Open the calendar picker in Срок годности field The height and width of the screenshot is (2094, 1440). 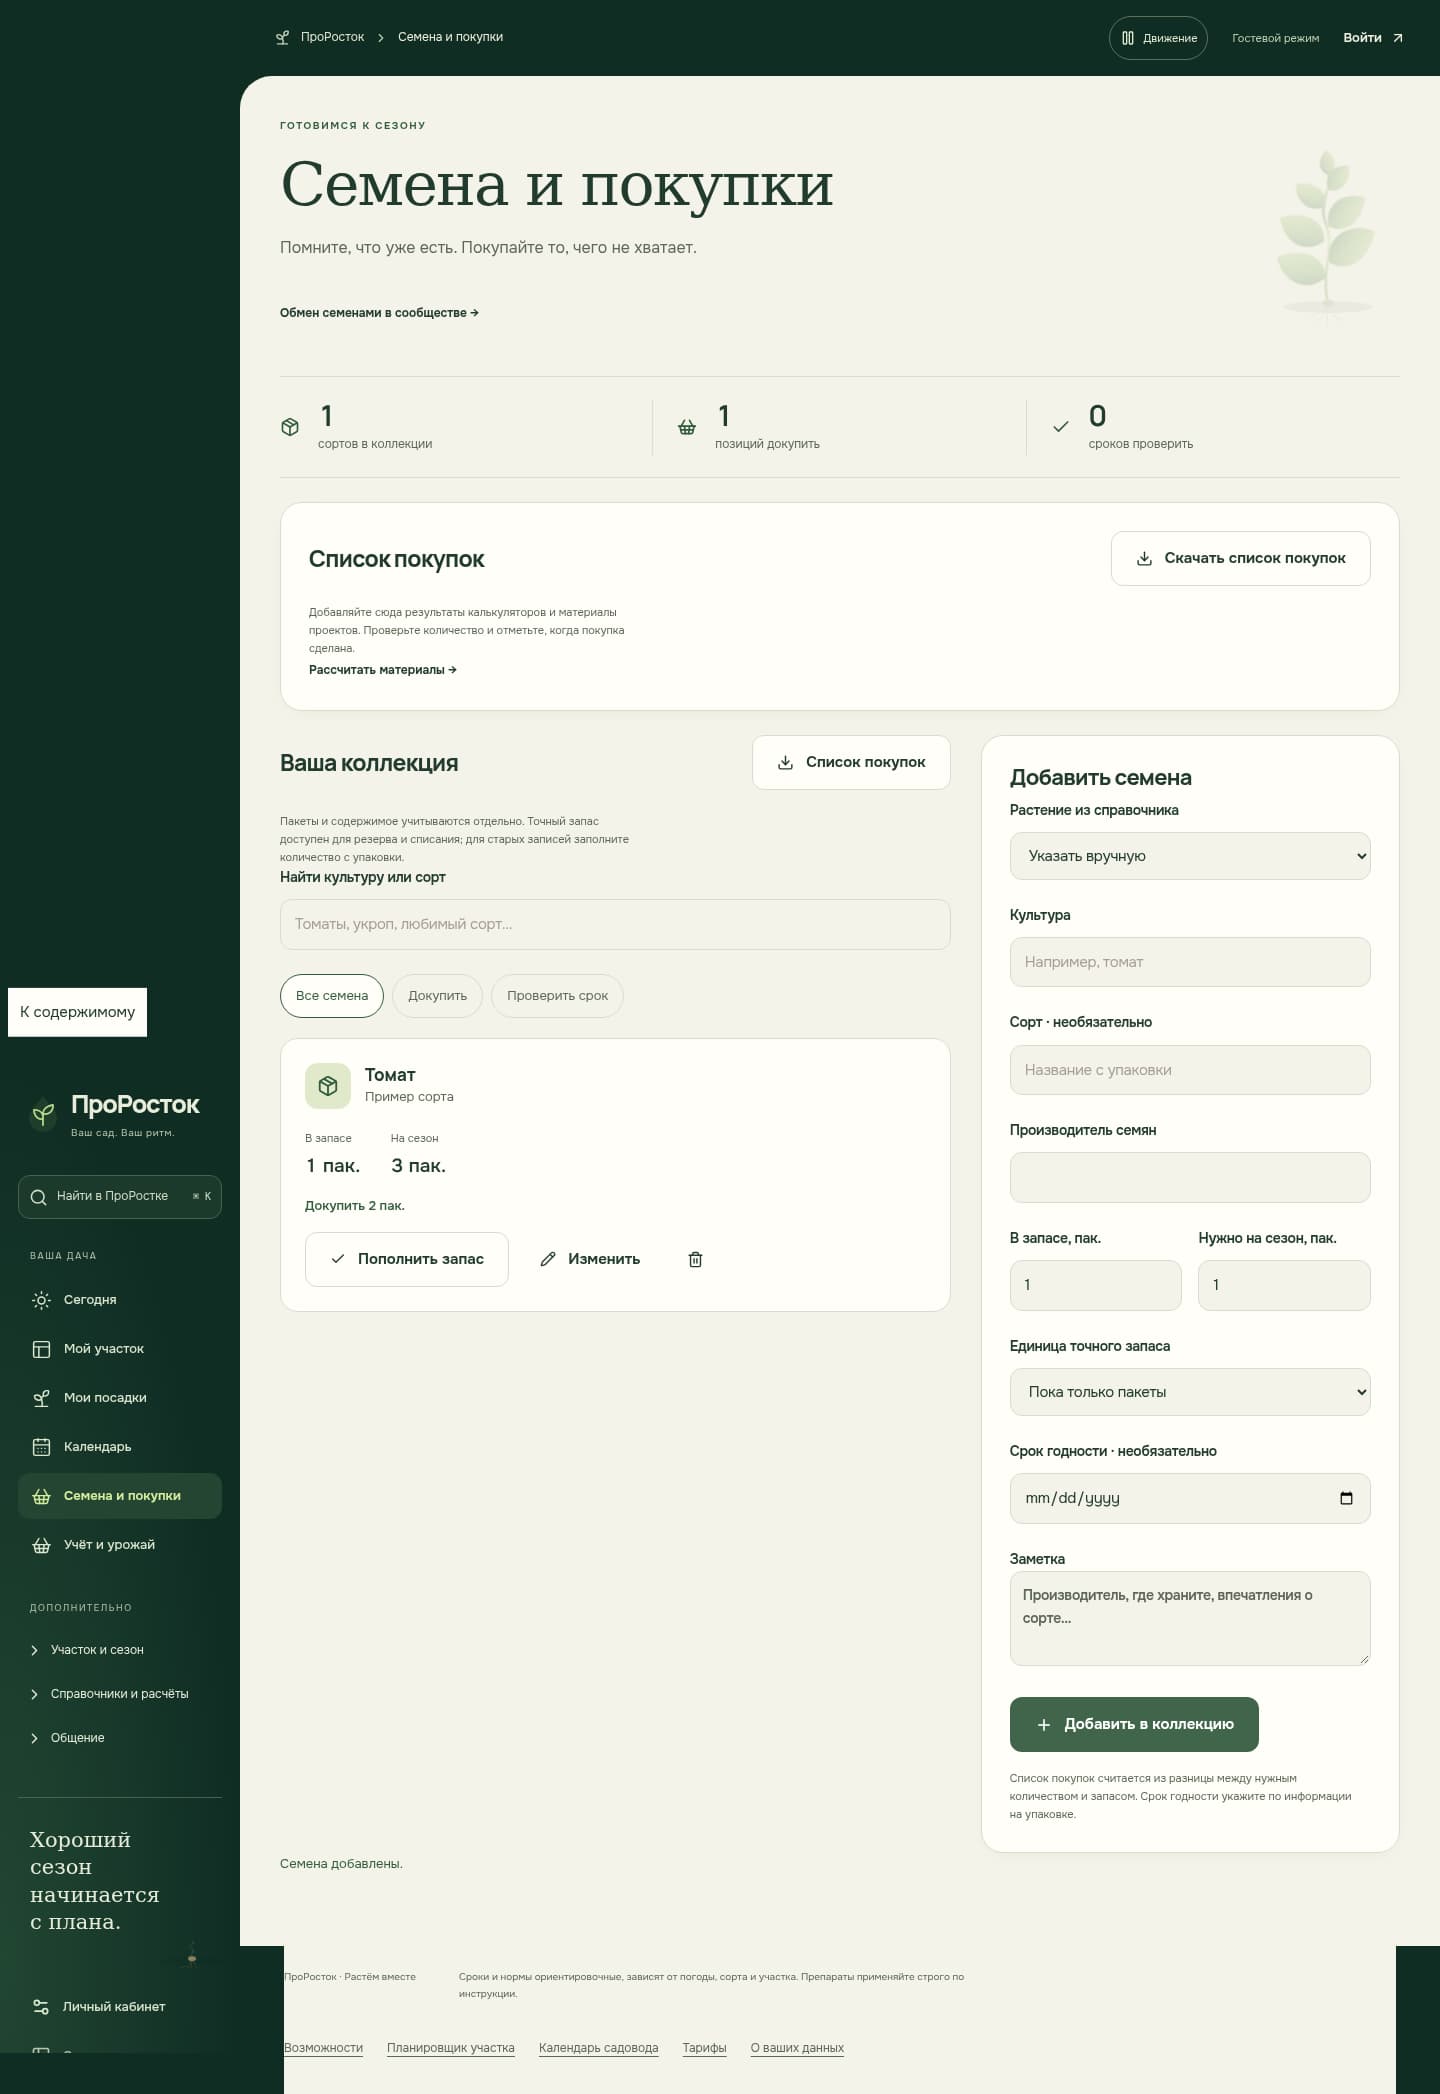click(1346, 1498)
